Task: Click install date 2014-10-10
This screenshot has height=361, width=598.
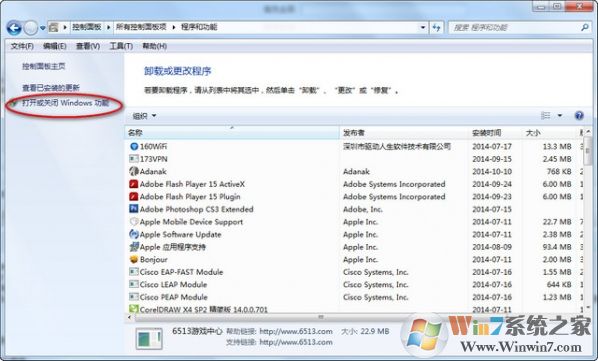Action: point(492,172)
